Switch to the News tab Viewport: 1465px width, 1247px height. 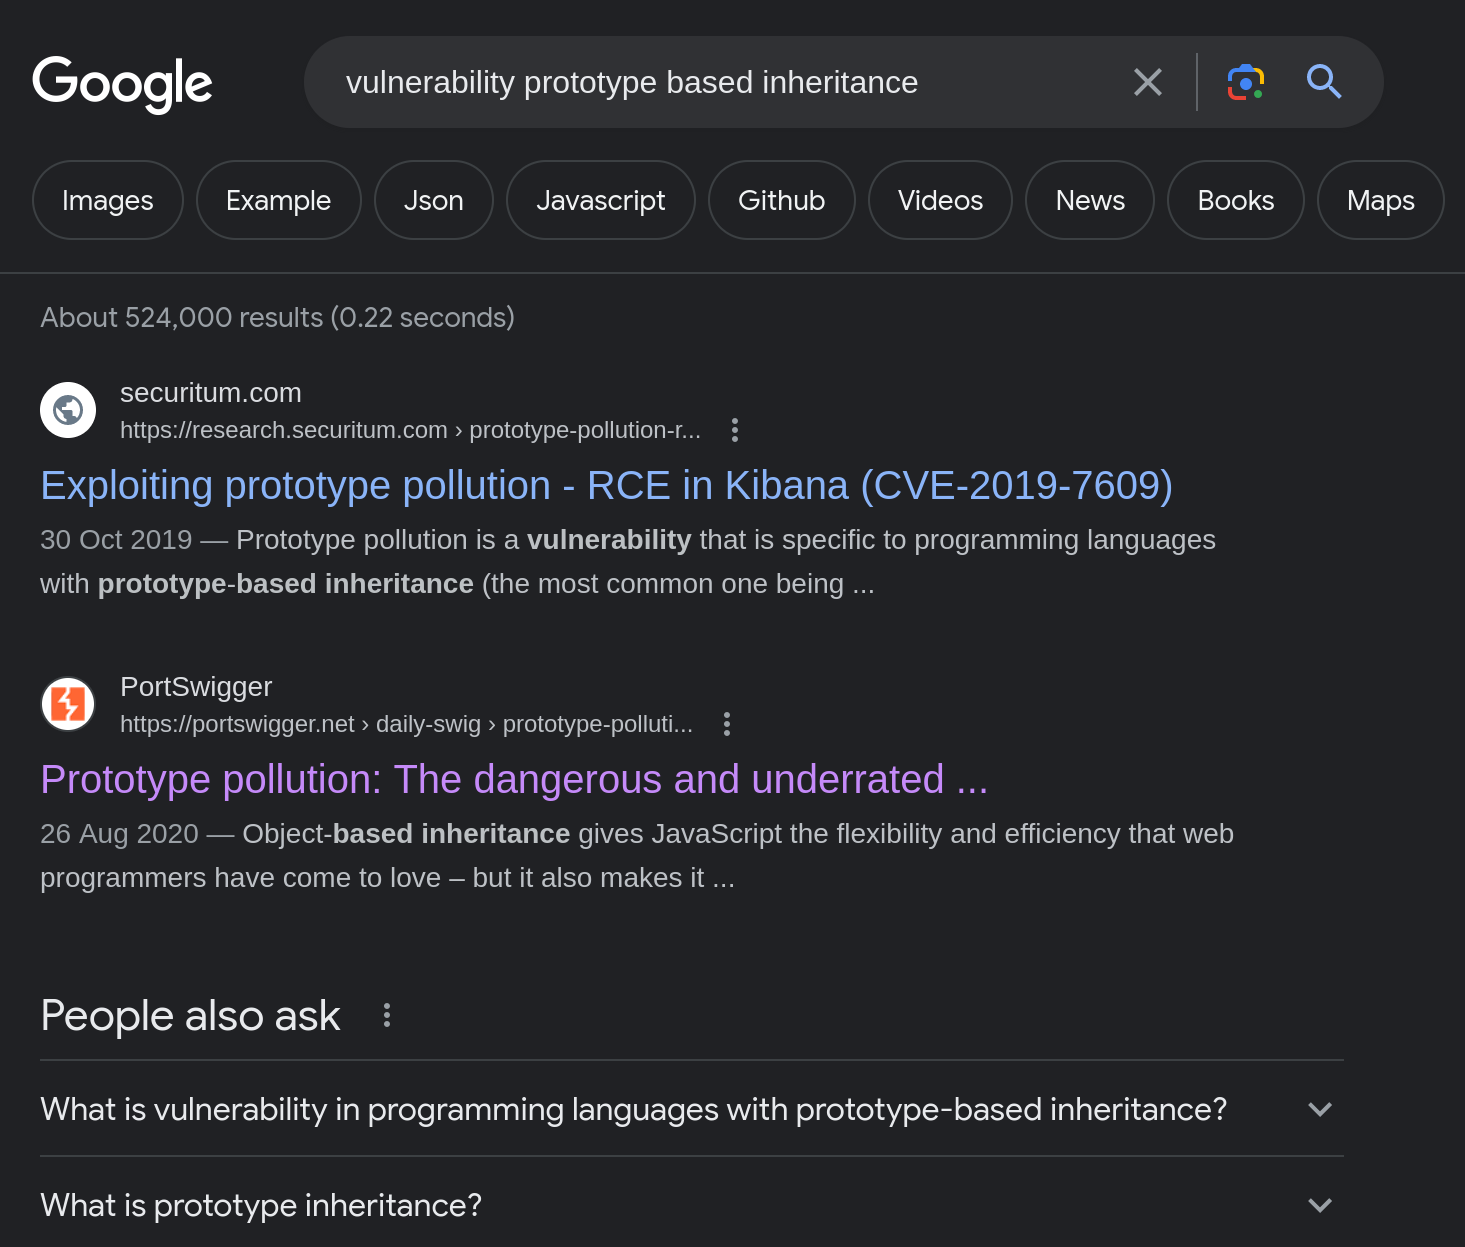click(x=1091, y=200)
